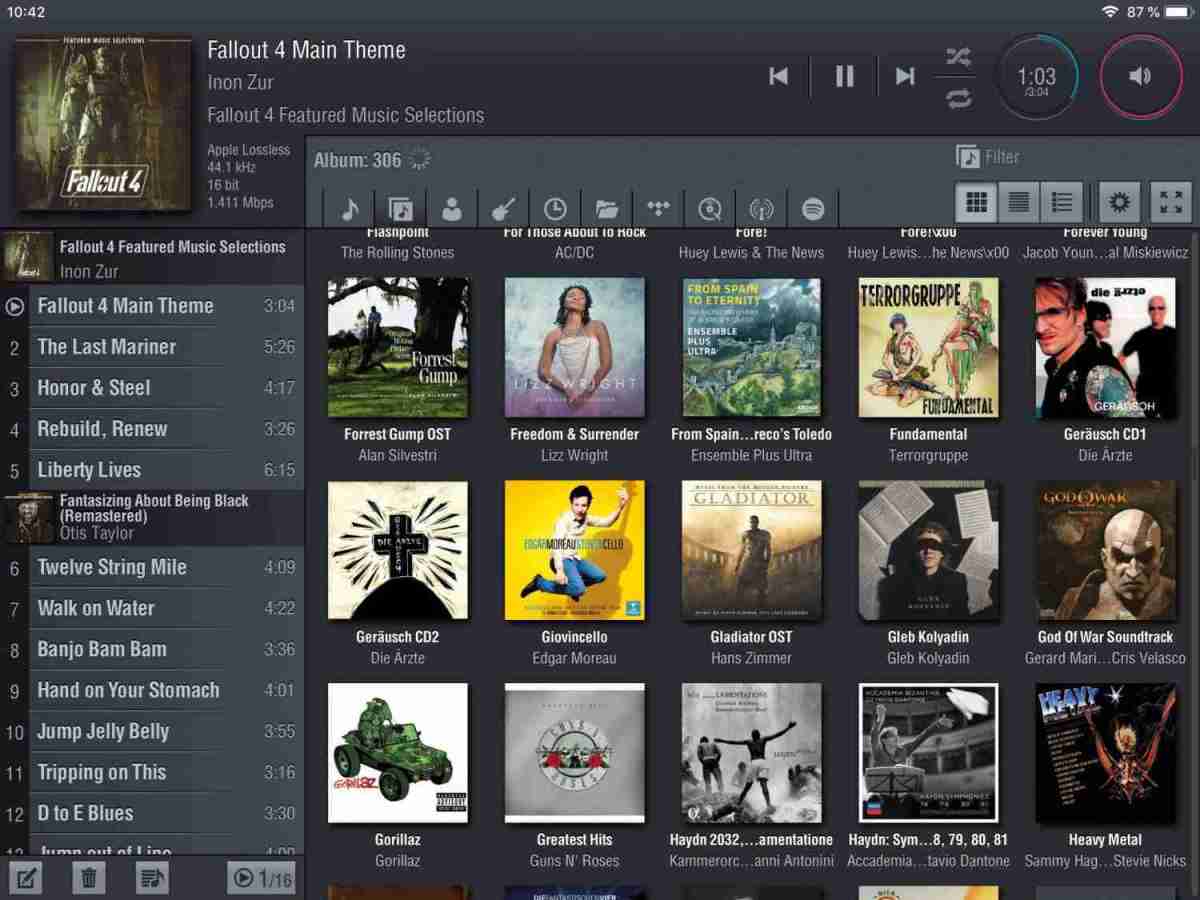Switch to the Albums library tab

(401, 208)
